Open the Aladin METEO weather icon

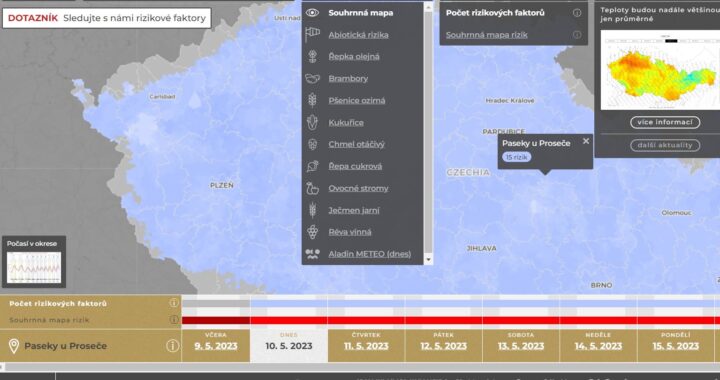(312, 254)
